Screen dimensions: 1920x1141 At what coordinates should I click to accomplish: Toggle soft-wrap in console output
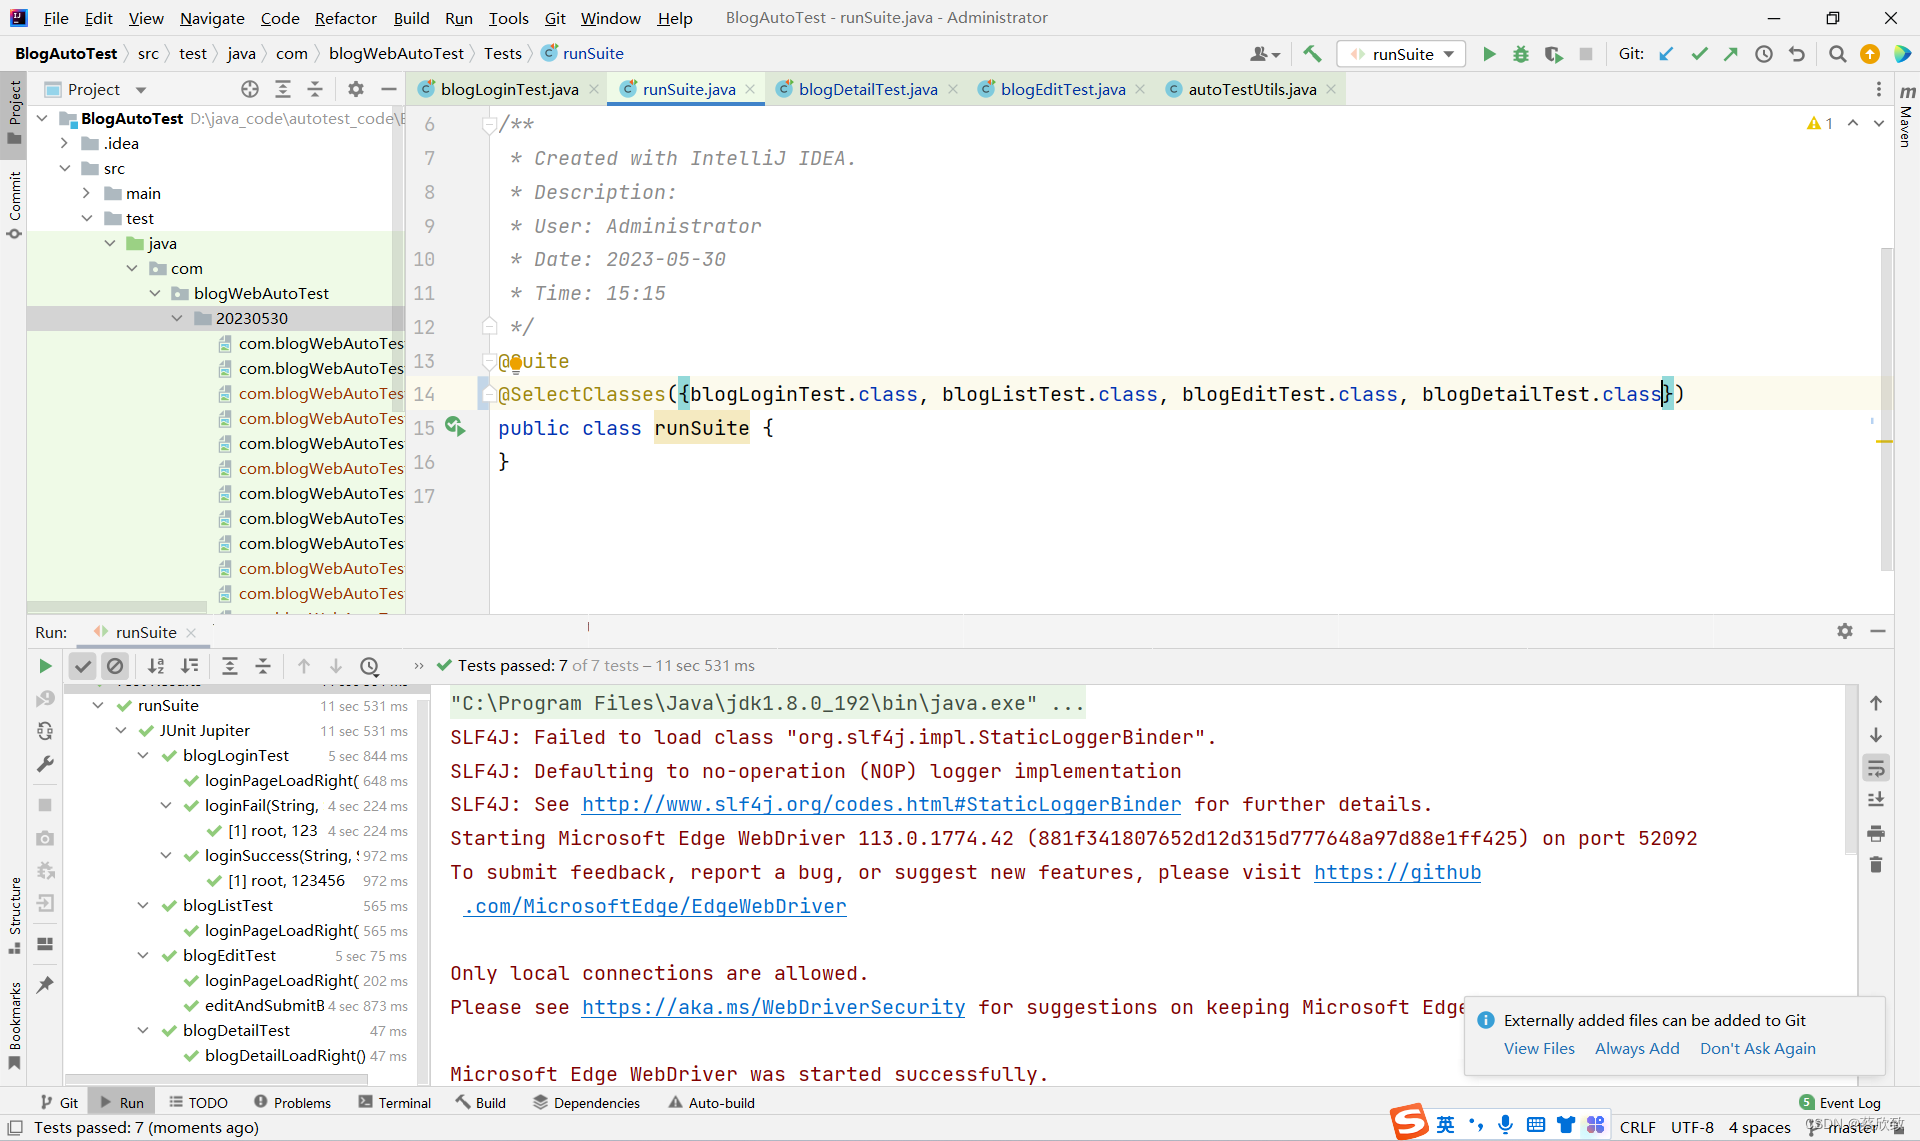(x=1876, y=768)
